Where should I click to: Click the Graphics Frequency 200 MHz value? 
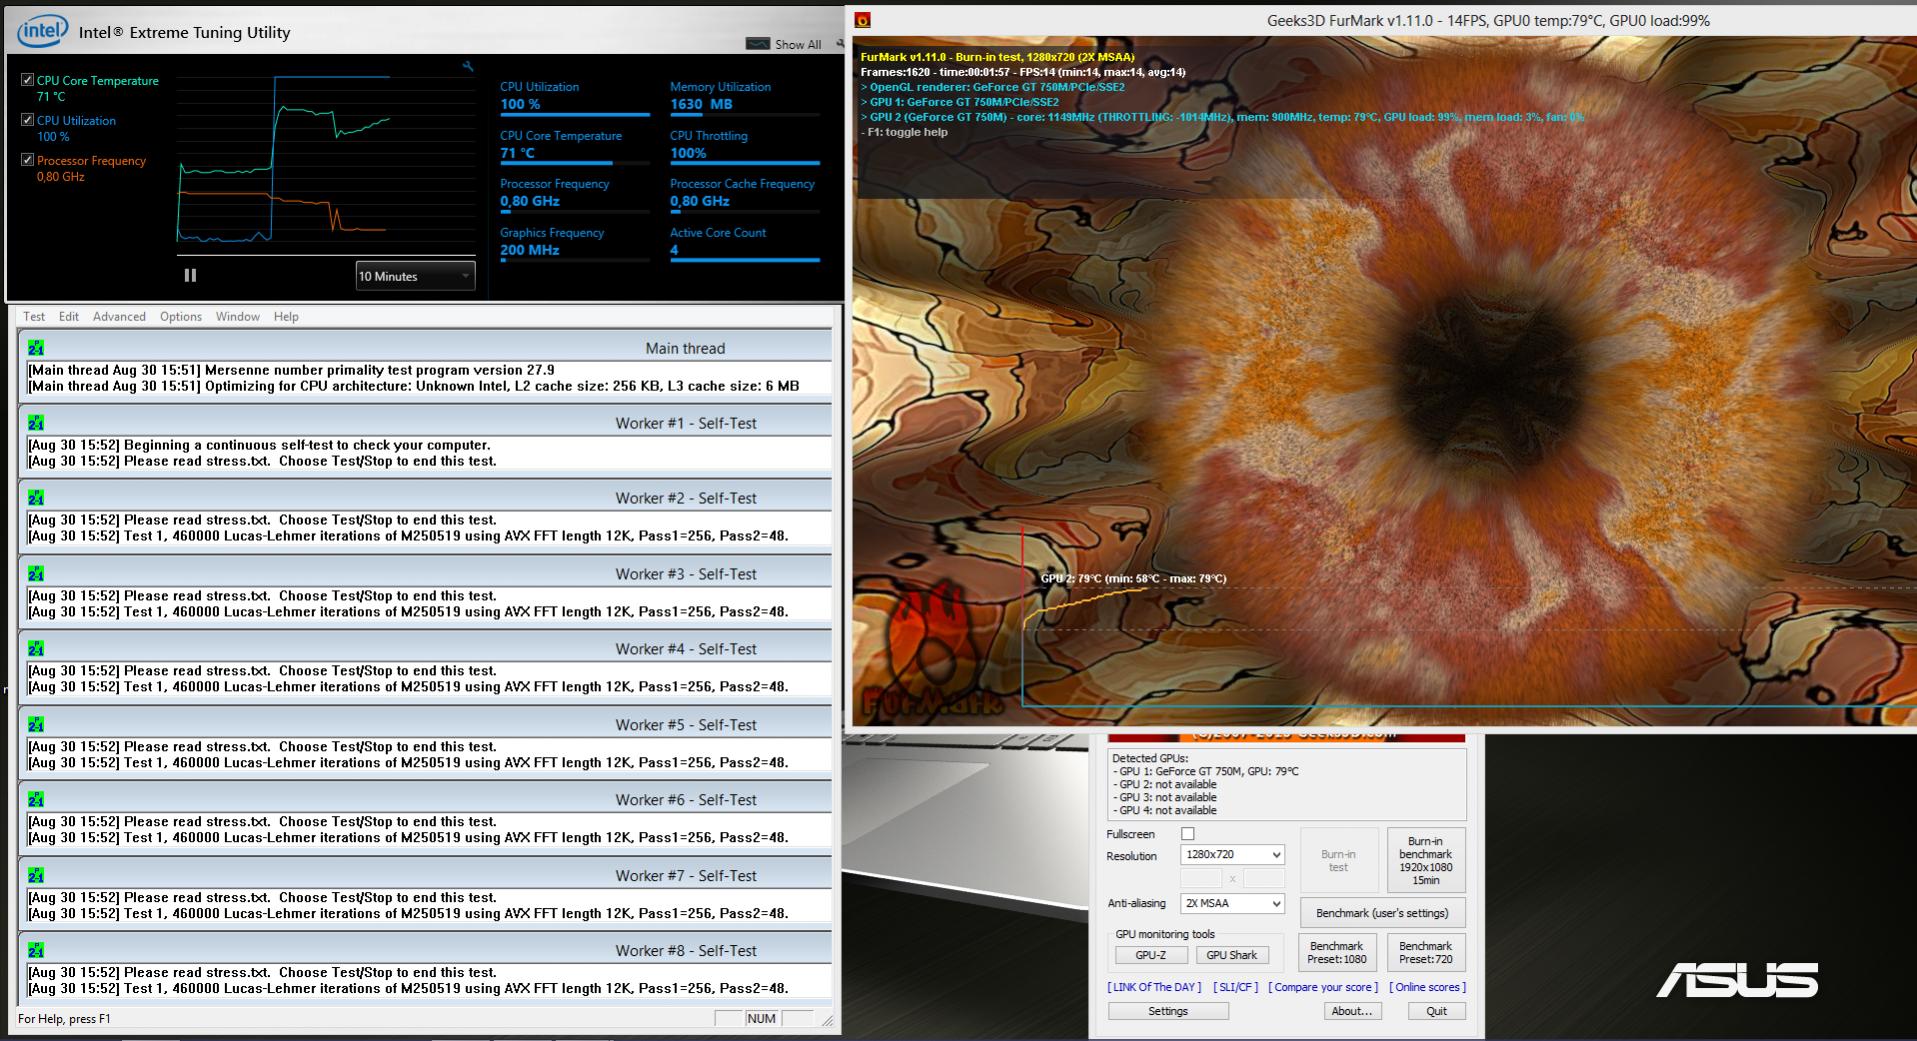click(x=529, y=250)
